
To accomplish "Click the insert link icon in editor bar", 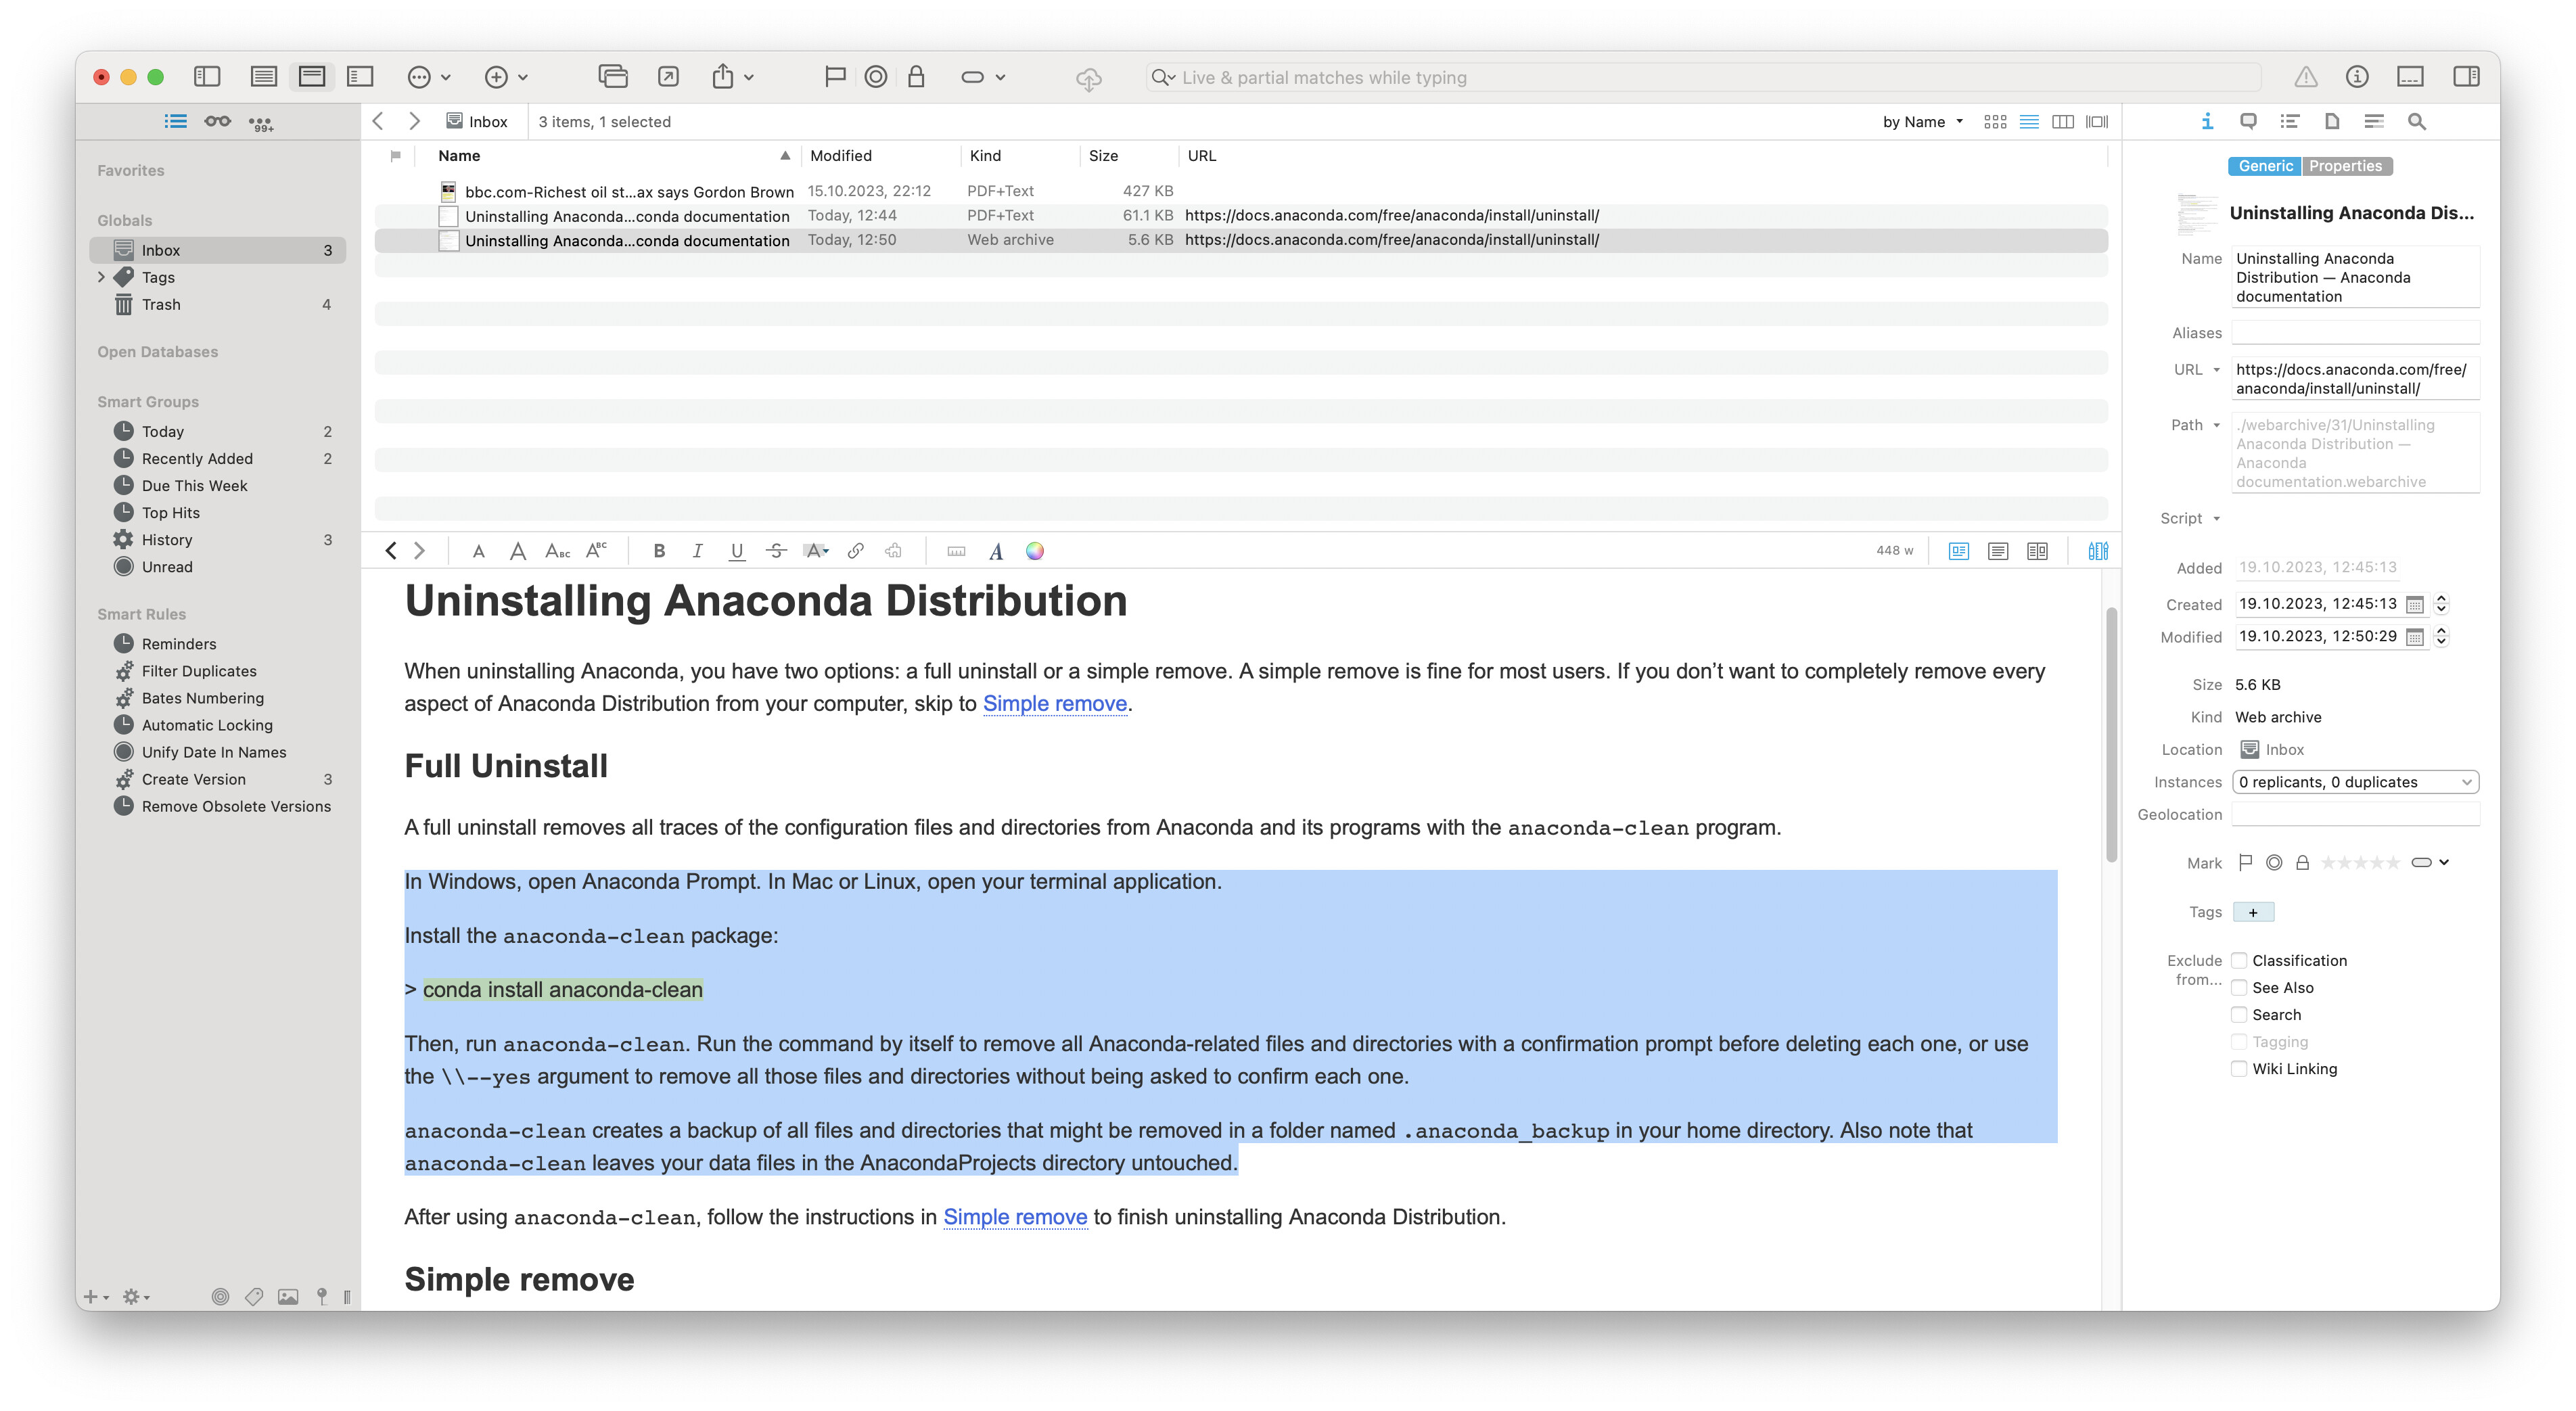I will pyautogui.click(x=855, y=551).
